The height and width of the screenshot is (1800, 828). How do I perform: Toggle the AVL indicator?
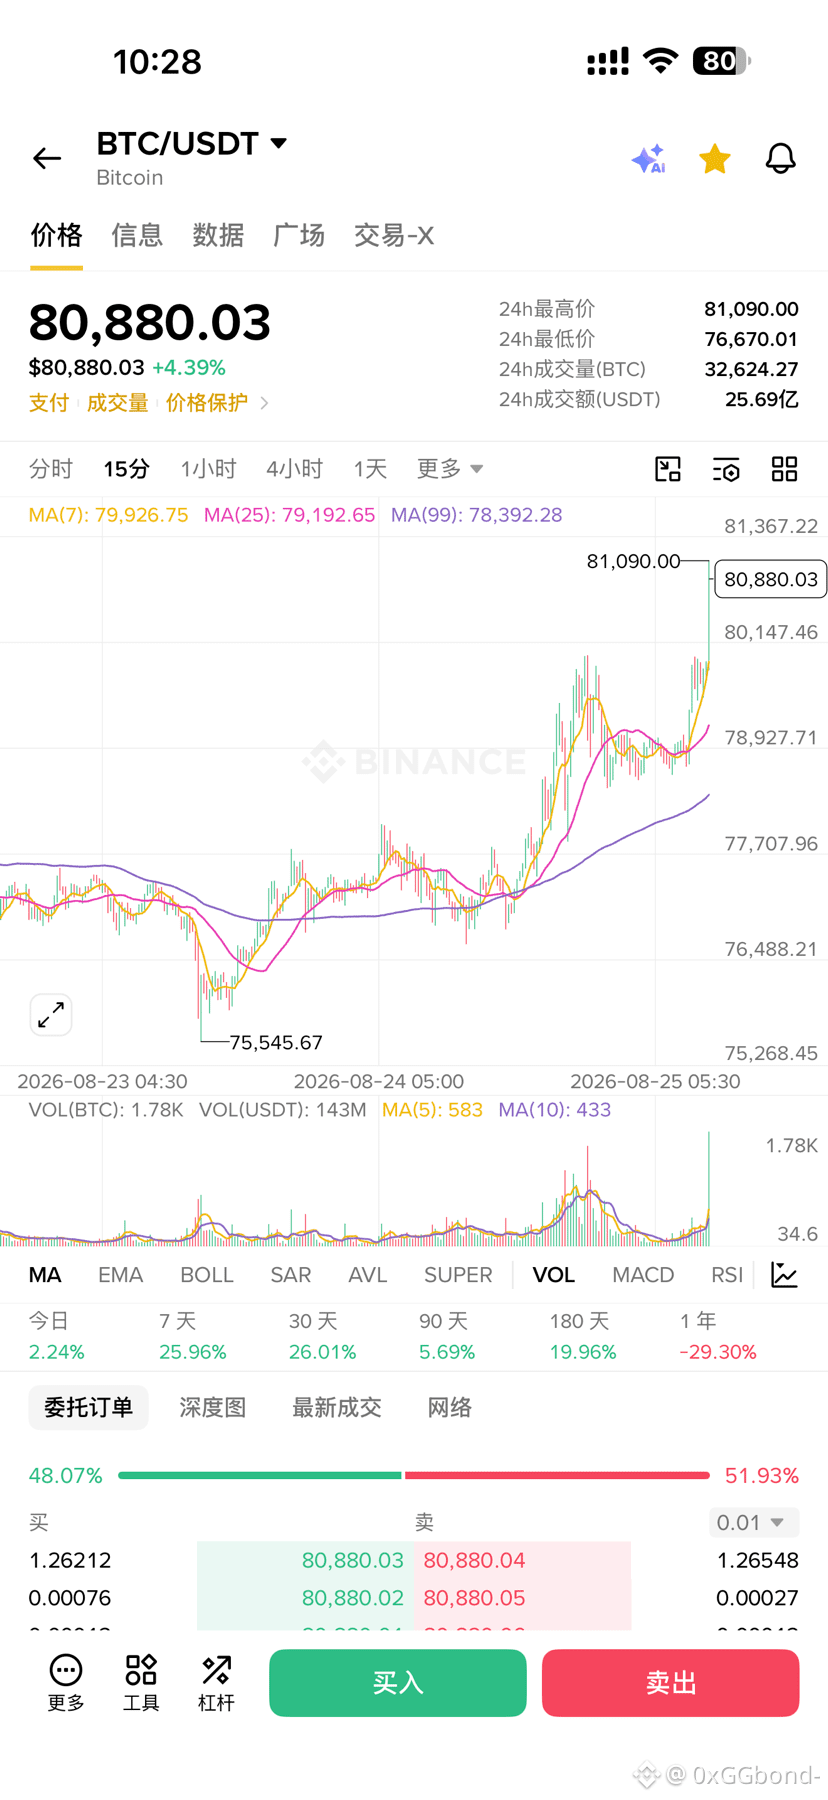(x=367, y=1275)
